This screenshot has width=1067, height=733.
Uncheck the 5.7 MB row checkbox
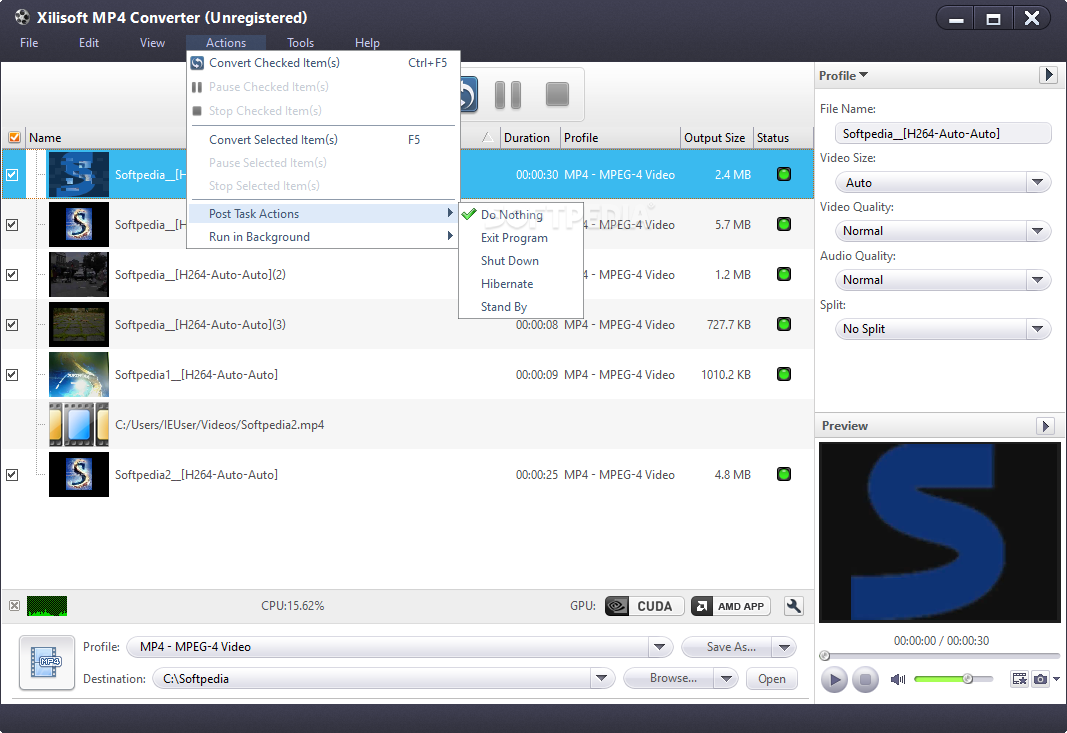point(12,225)
